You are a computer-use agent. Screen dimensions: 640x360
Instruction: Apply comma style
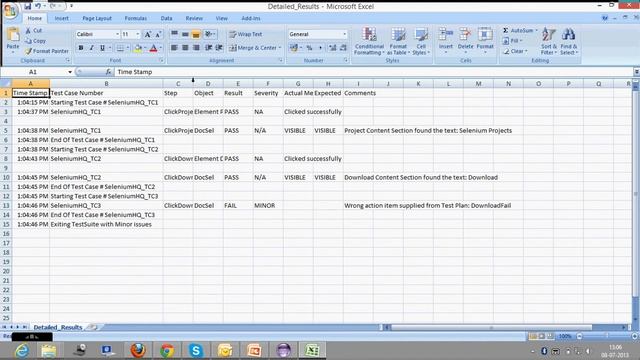coord(320,48)
